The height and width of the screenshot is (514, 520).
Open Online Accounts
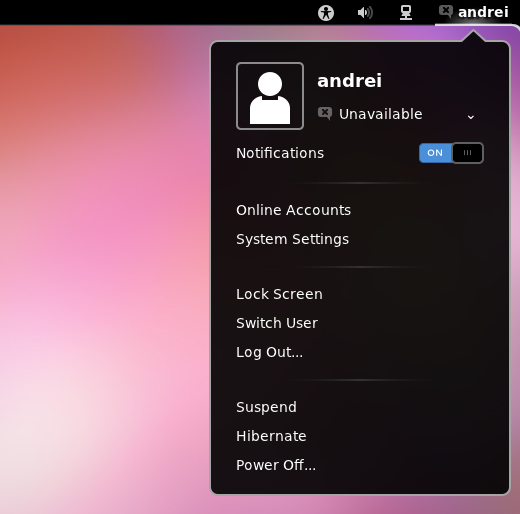coord(293,210)
